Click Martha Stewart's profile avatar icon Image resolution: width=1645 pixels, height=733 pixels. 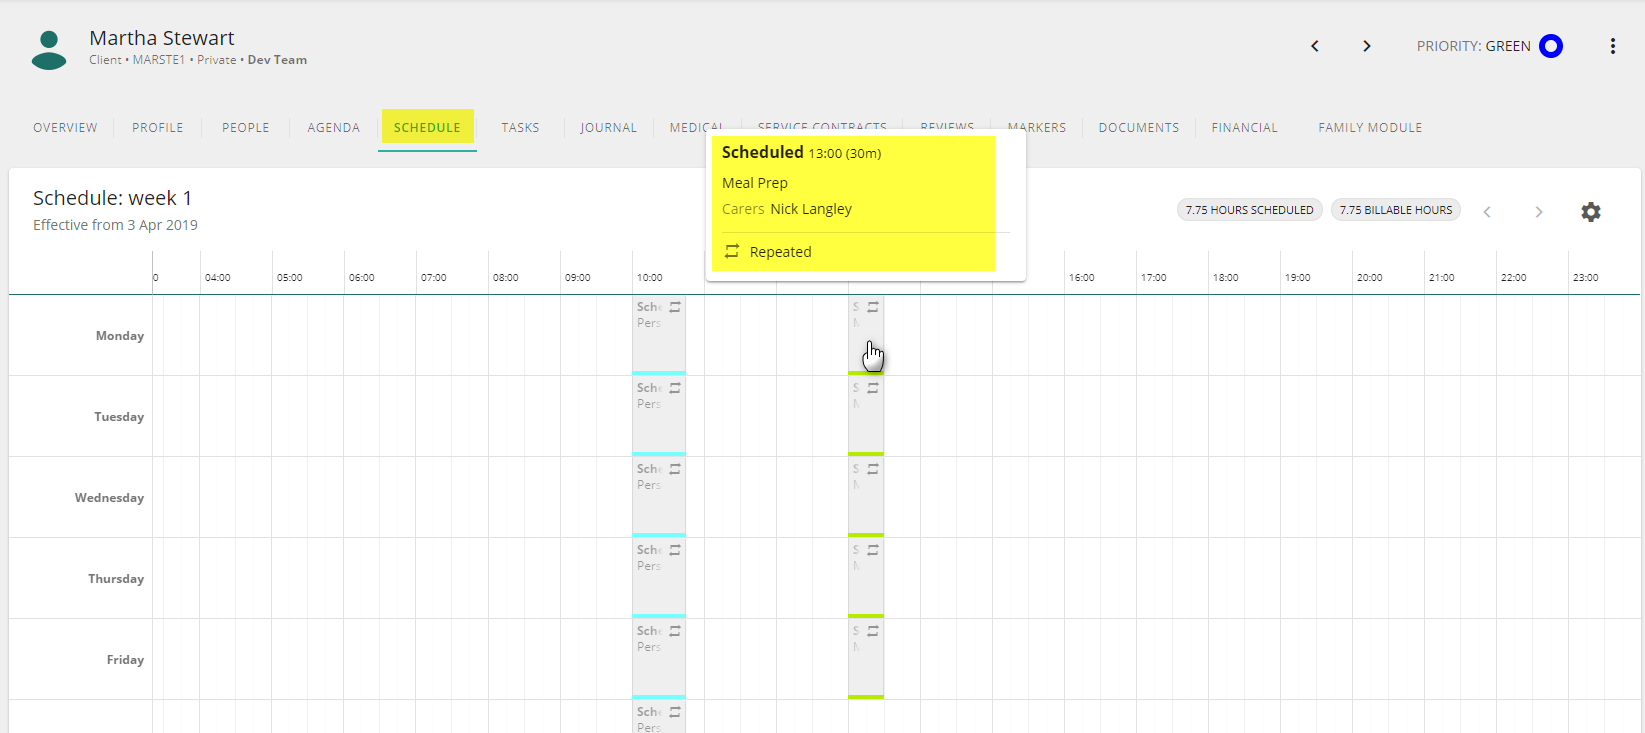coord(49,50)
